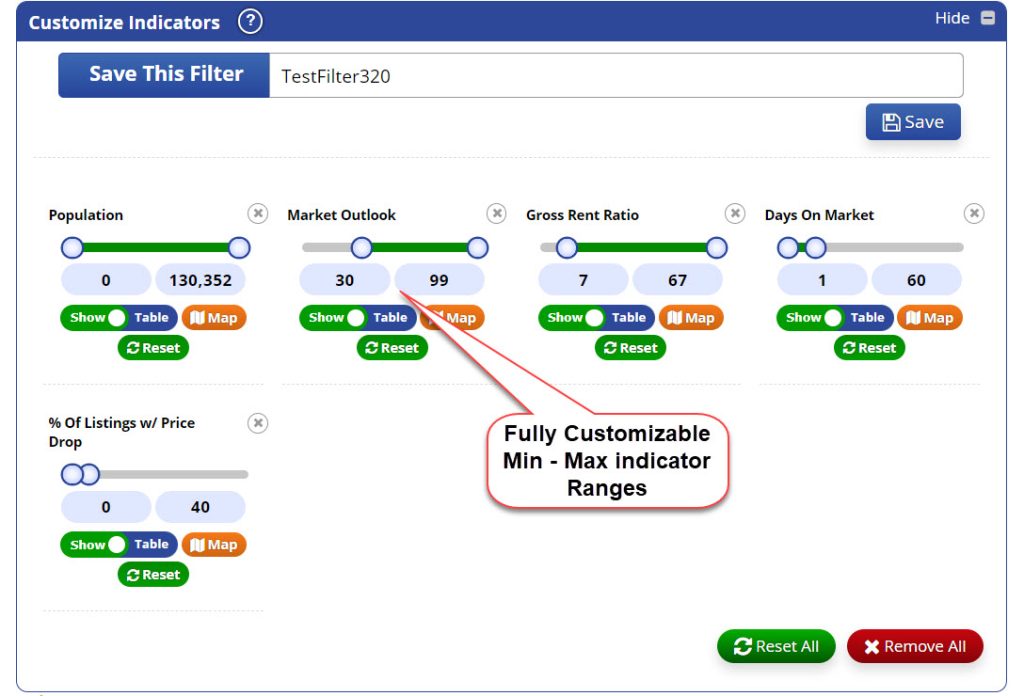
Task: Click Population maximum value 130,352 field
Action: (x=200, y=280)
